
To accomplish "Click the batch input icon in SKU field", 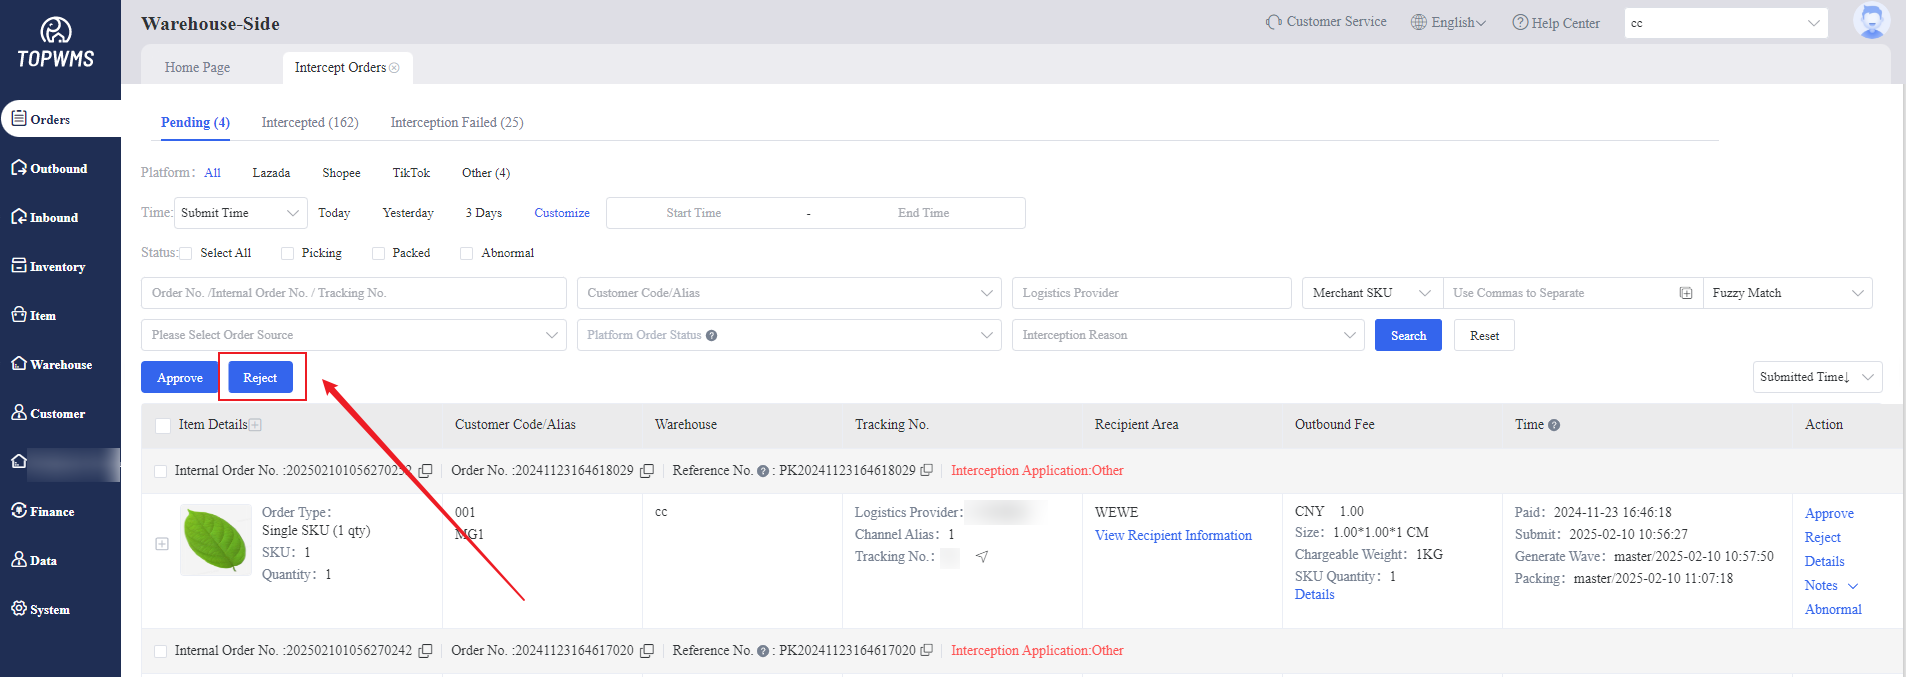I will point(1686,293).
